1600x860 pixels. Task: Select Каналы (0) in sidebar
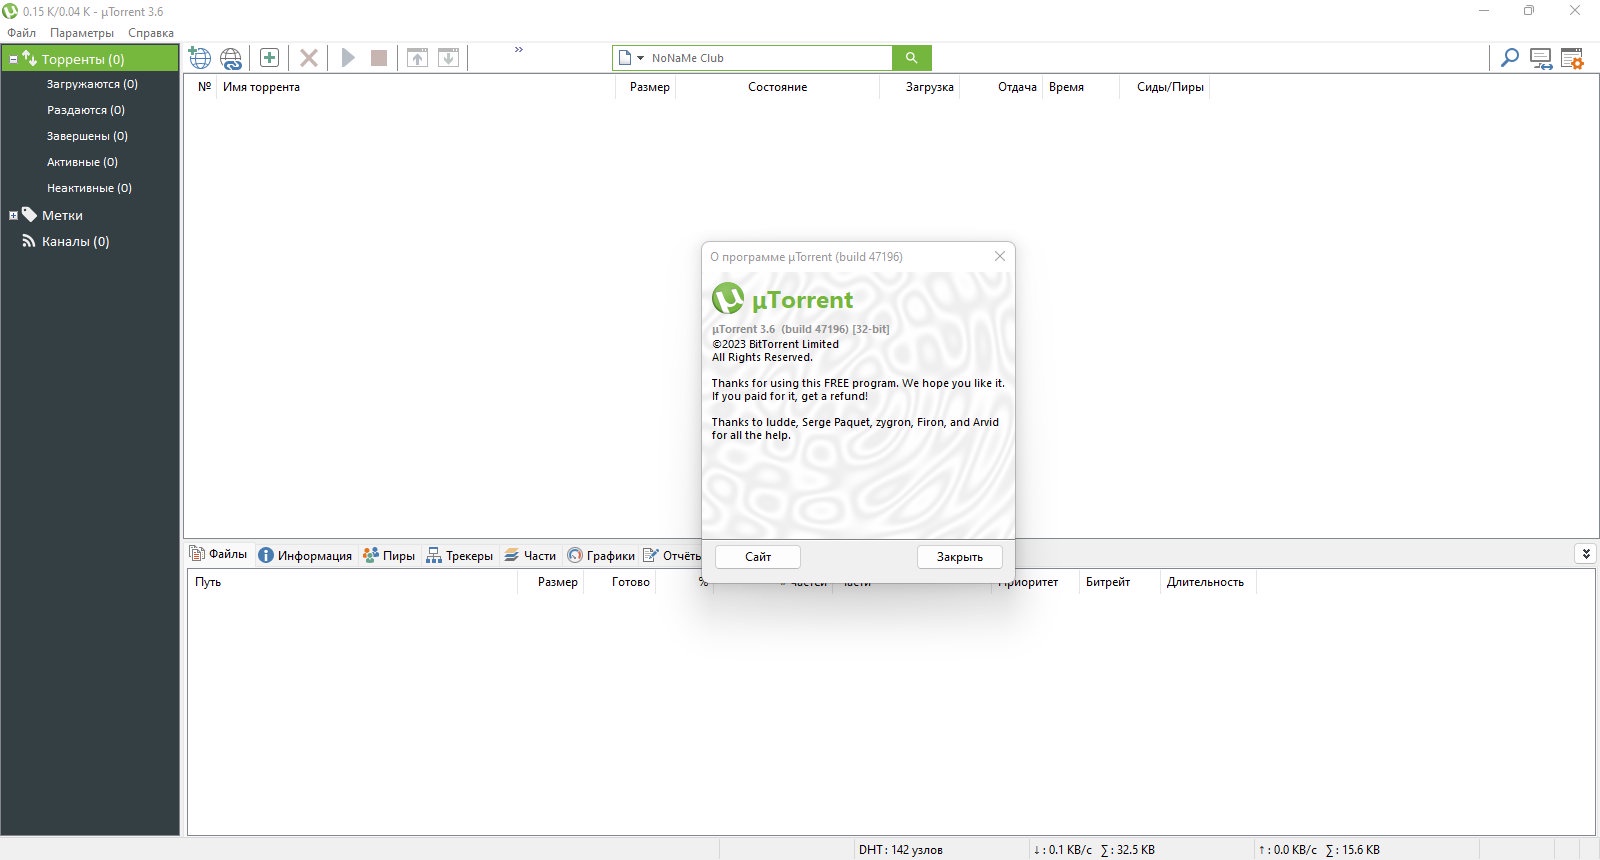[75, 241]
